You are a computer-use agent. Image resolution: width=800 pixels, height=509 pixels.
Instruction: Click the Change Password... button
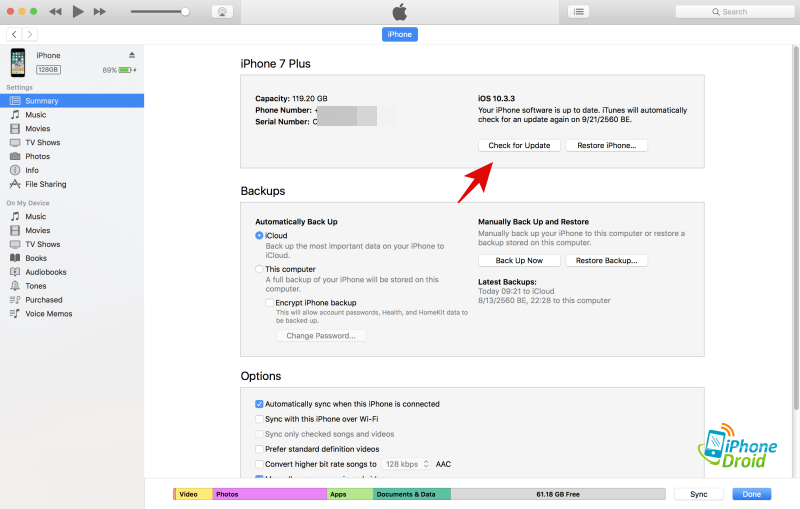coord(321,336)
